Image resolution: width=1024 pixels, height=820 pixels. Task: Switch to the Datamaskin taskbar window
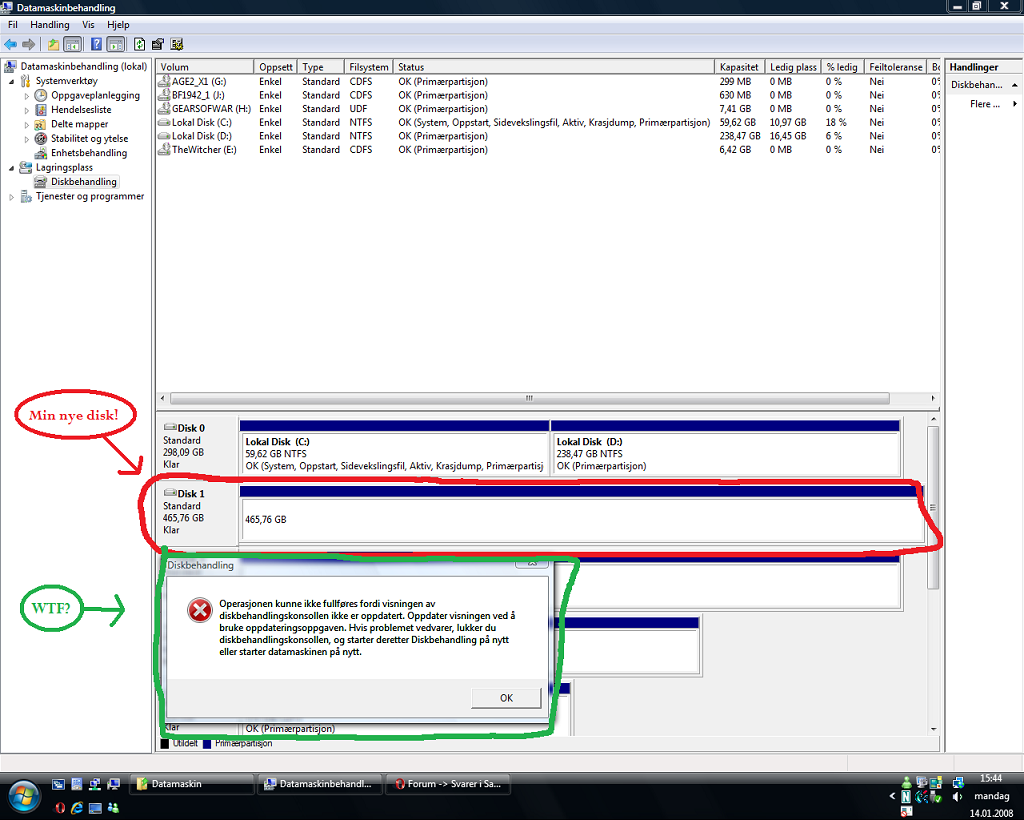coord(192,783)
